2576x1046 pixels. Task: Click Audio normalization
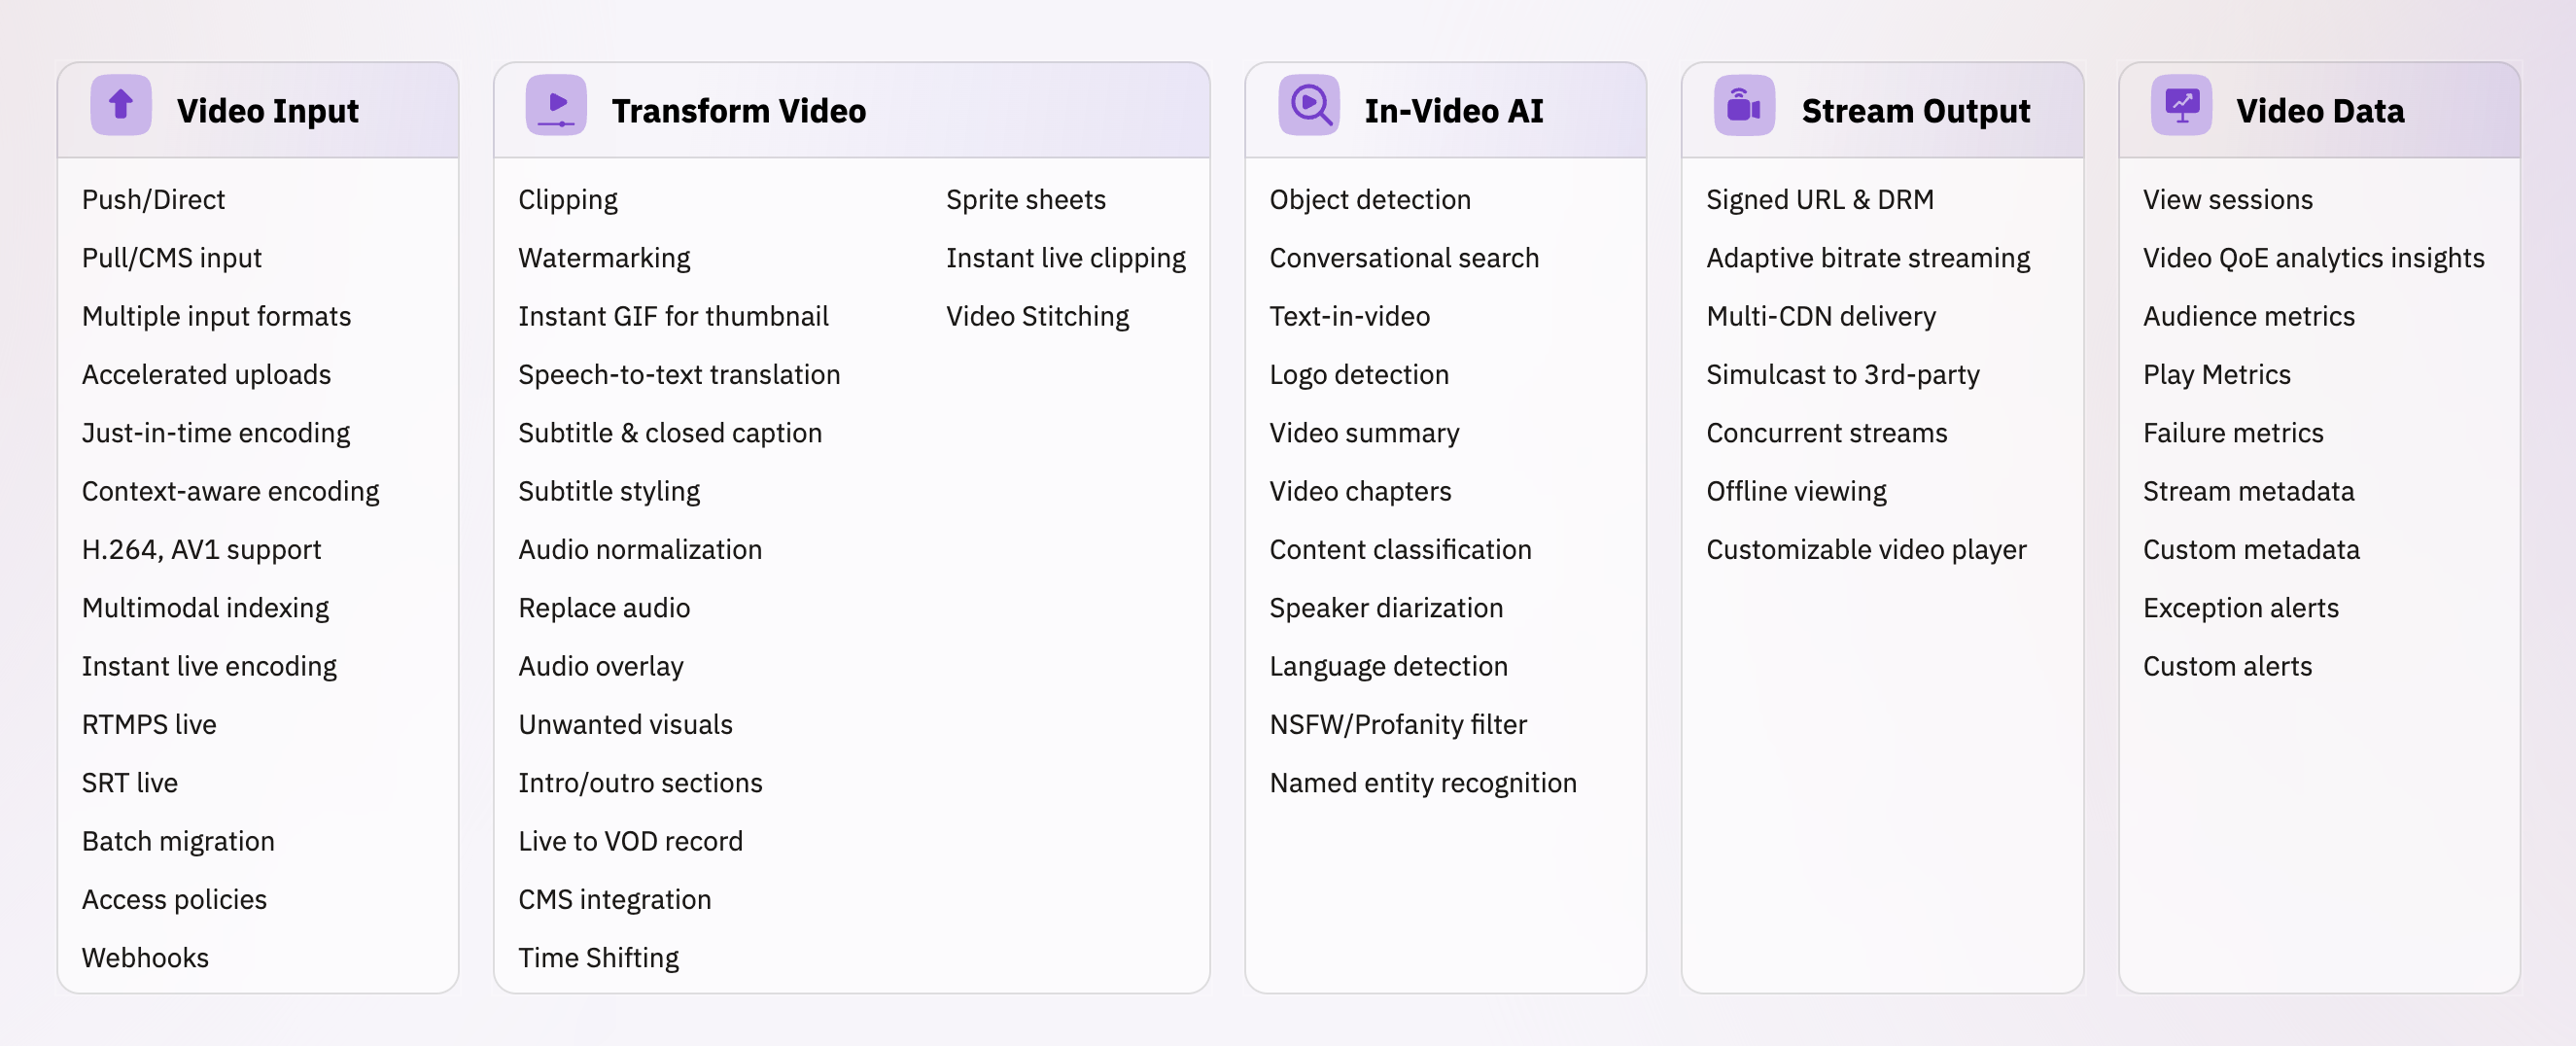pyautogui.click(x=640, y=550)
